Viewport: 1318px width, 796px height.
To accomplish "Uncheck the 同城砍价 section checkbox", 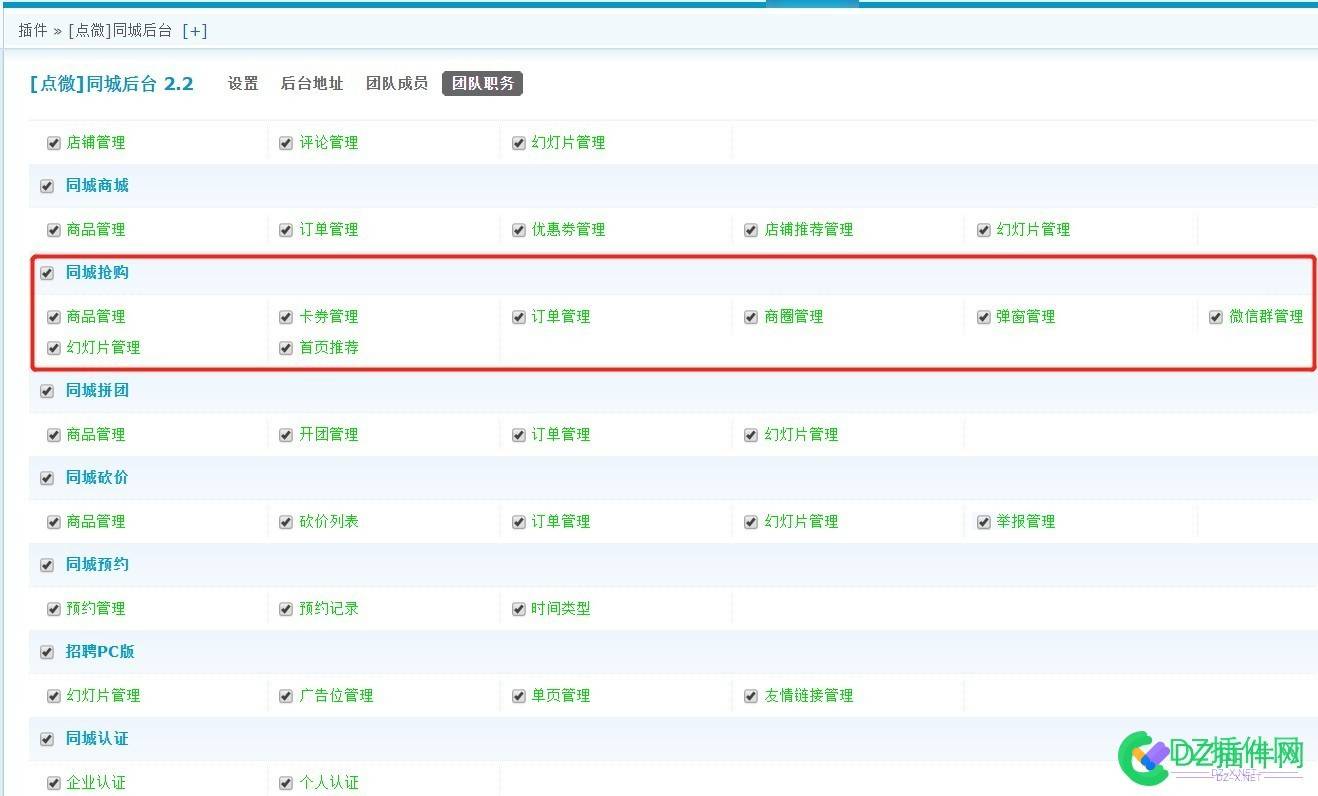I will (x=47, y=478).
